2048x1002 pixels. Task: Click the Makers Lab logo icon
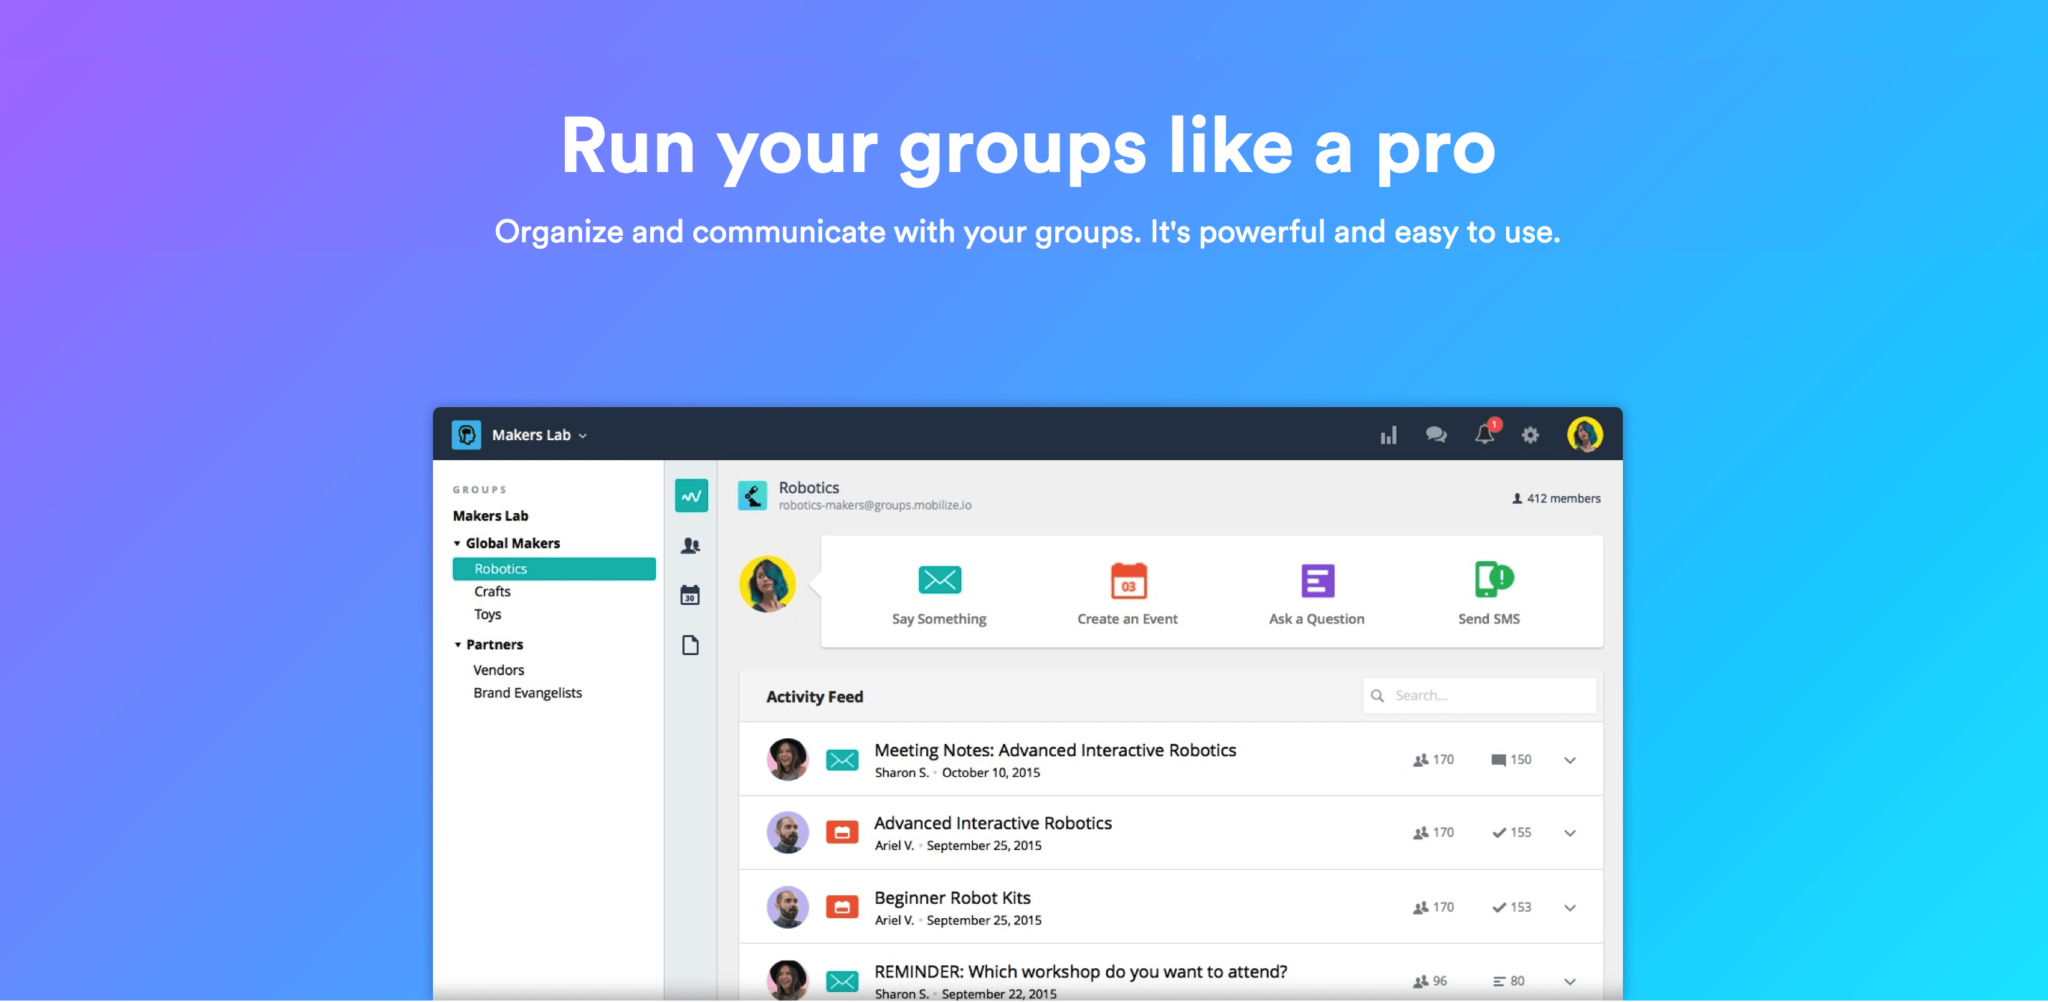[466, 435]
